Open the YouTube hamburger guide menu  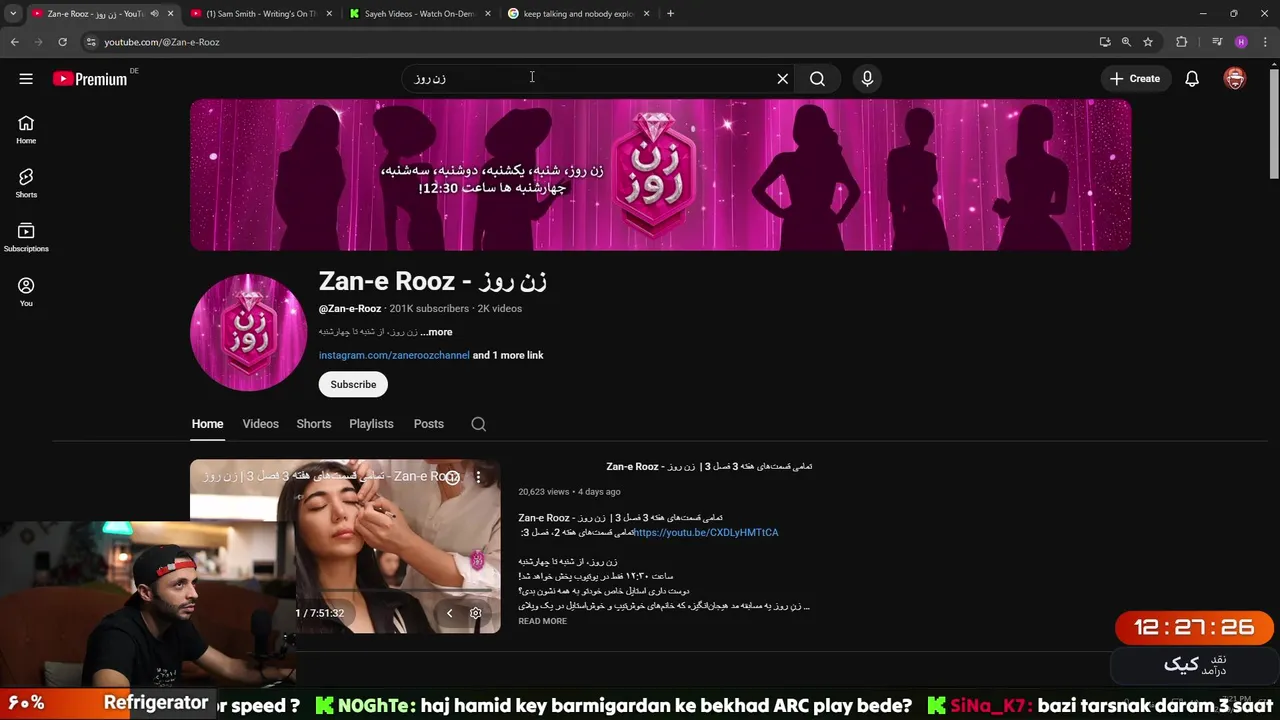coord(26,79)
